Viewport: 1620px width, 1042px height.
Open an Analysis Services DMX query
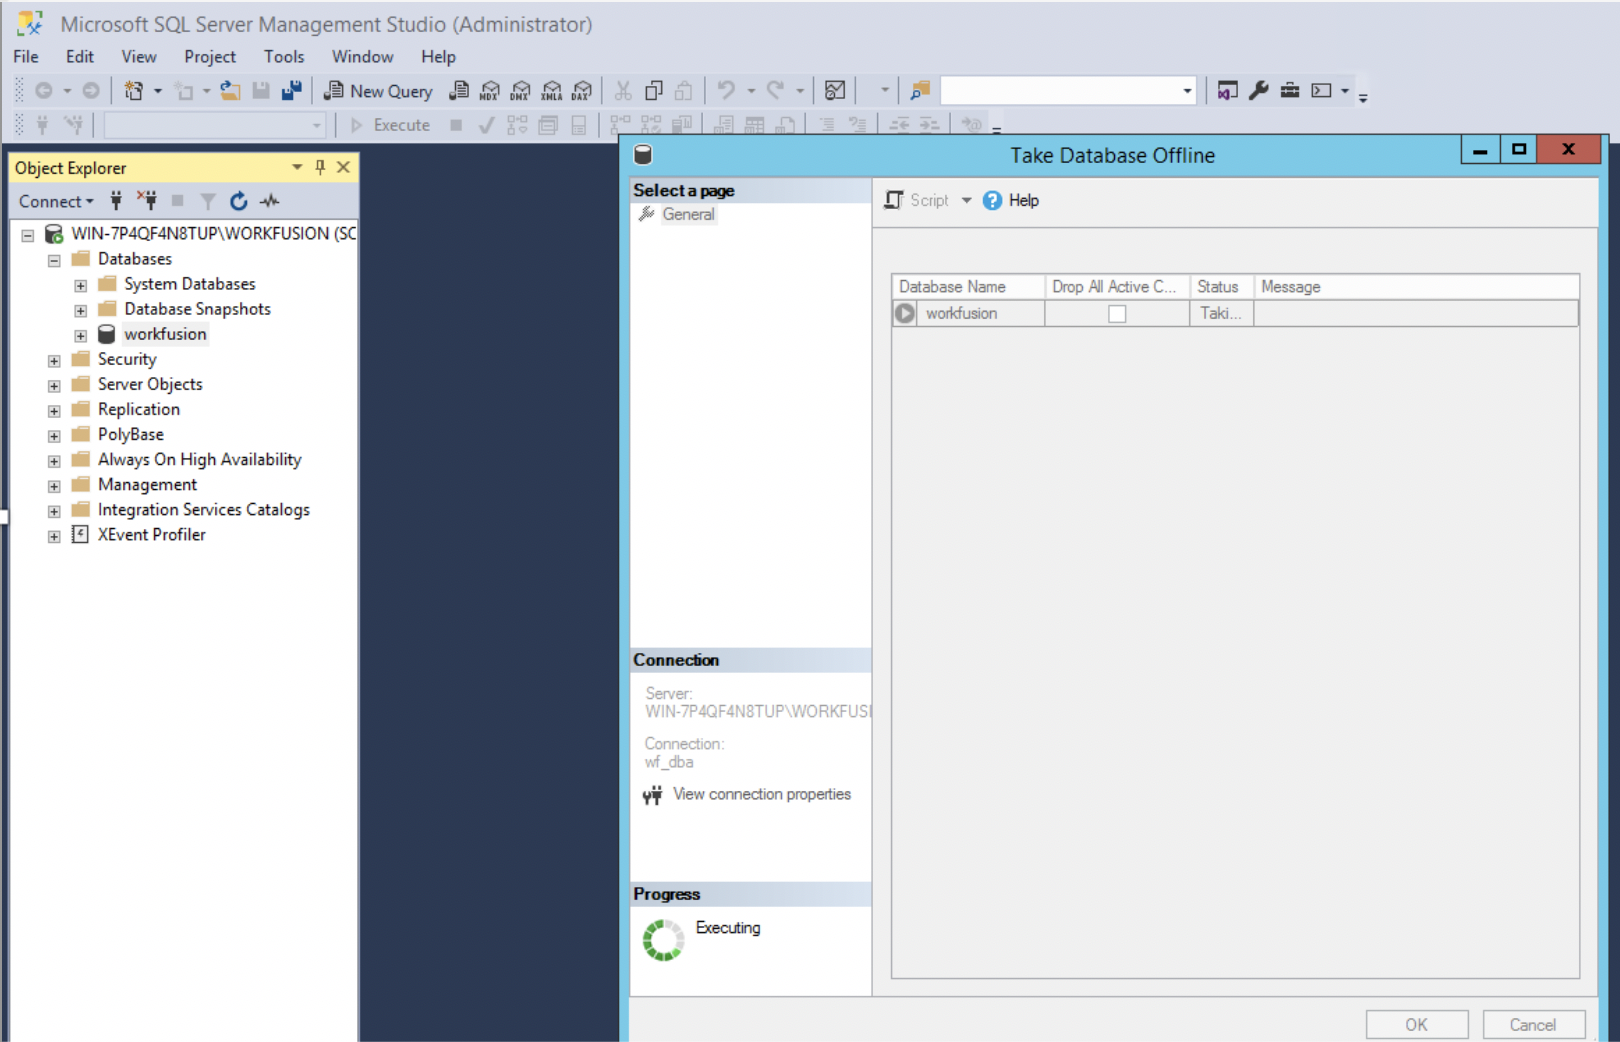tap(521, 91)
